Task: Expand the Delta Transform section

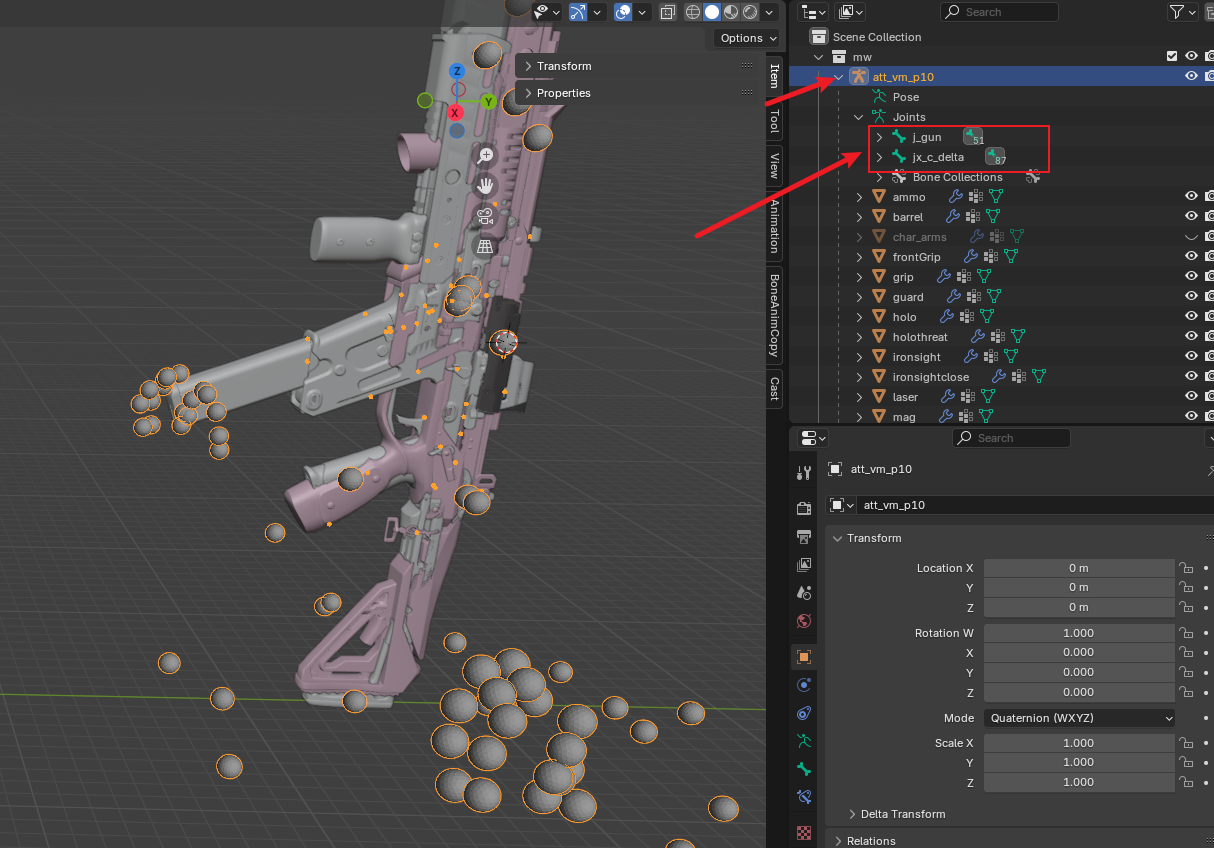Action: pyautogui.click(x=902, y=814)
